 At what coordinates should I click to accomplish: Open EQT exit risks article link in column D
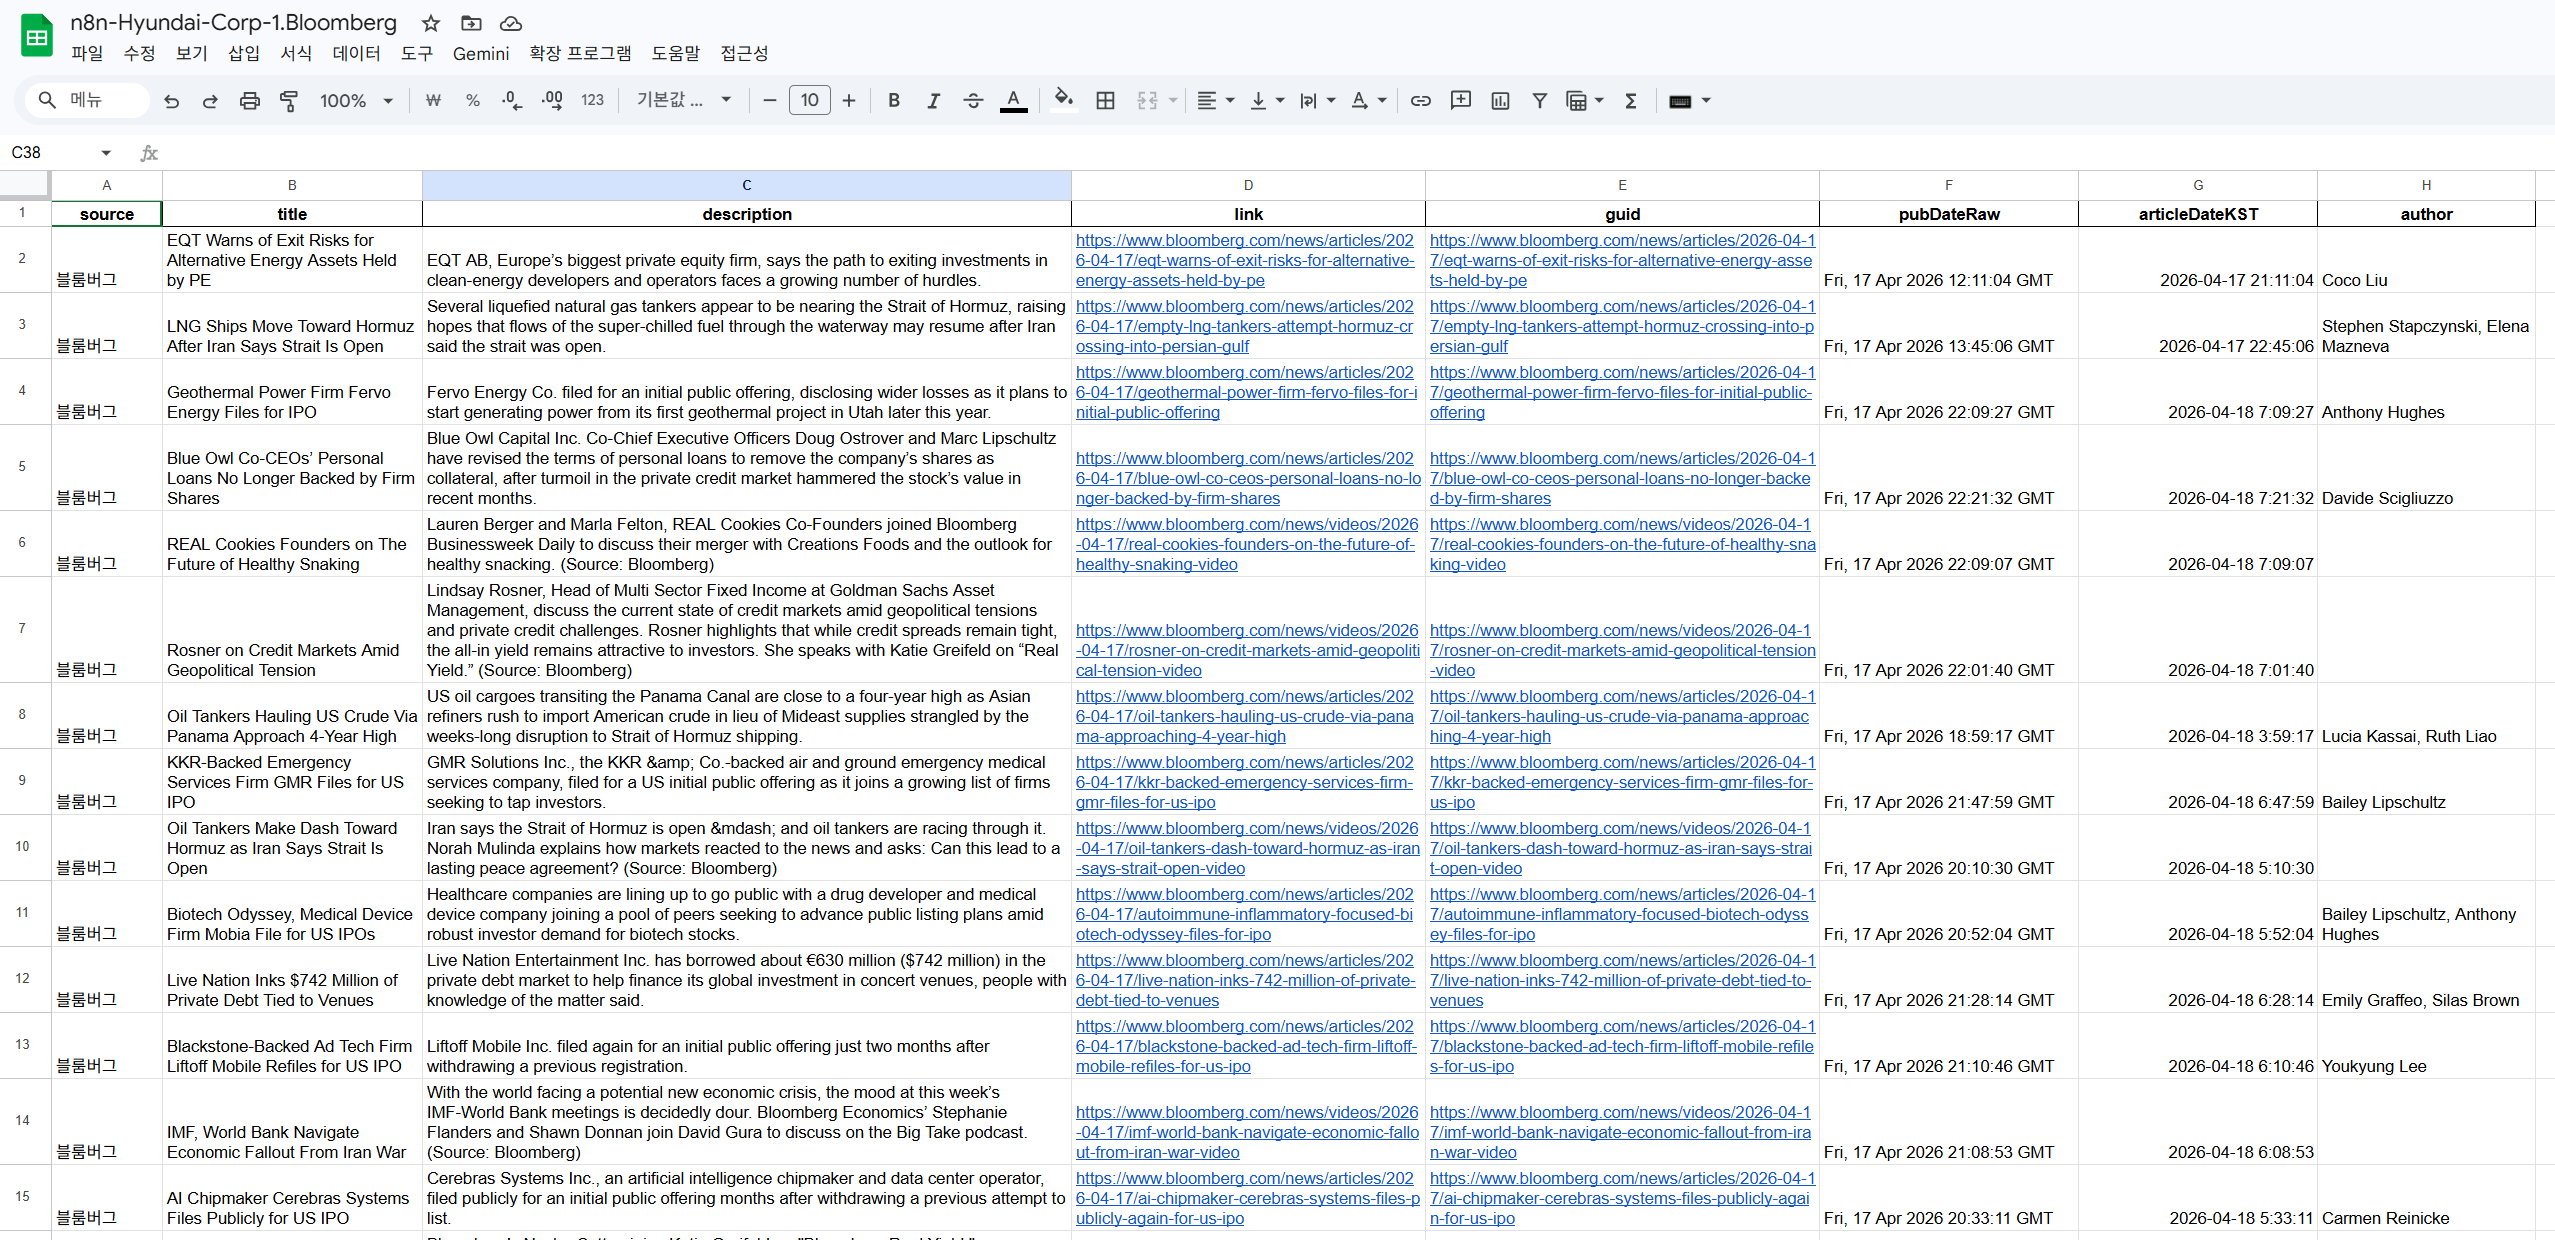click(x=1245, y=260)
